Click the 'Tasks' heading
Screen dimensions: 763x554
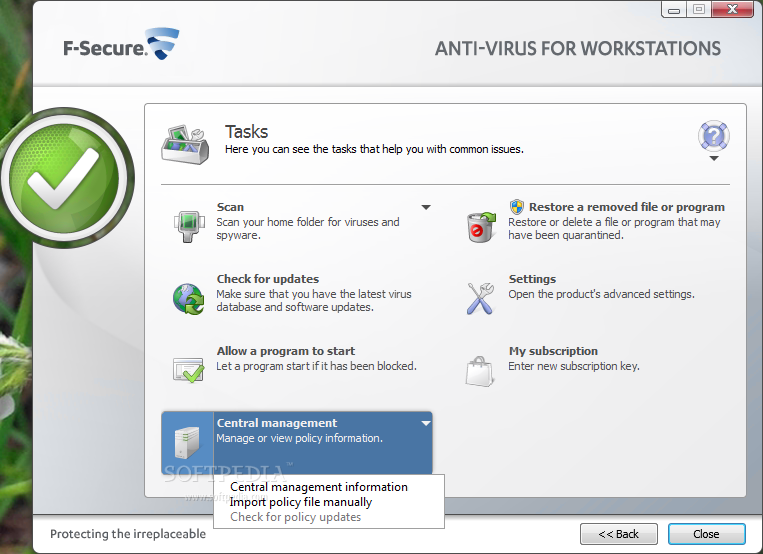[246, 132]
